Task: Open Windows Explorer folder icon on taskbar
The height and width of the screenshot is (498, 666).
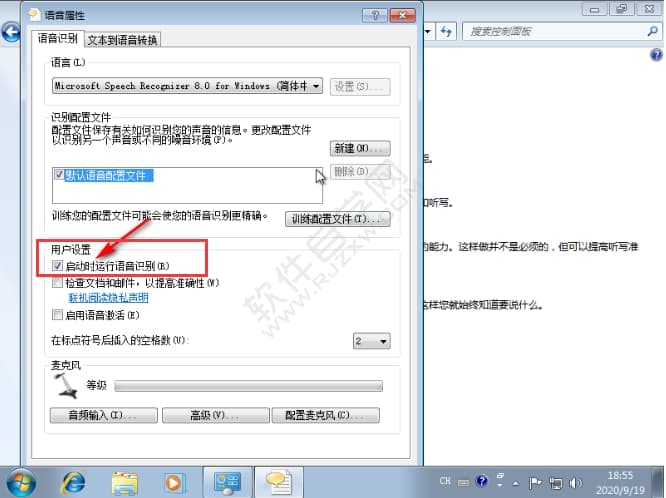Action: tap(125, 482)
